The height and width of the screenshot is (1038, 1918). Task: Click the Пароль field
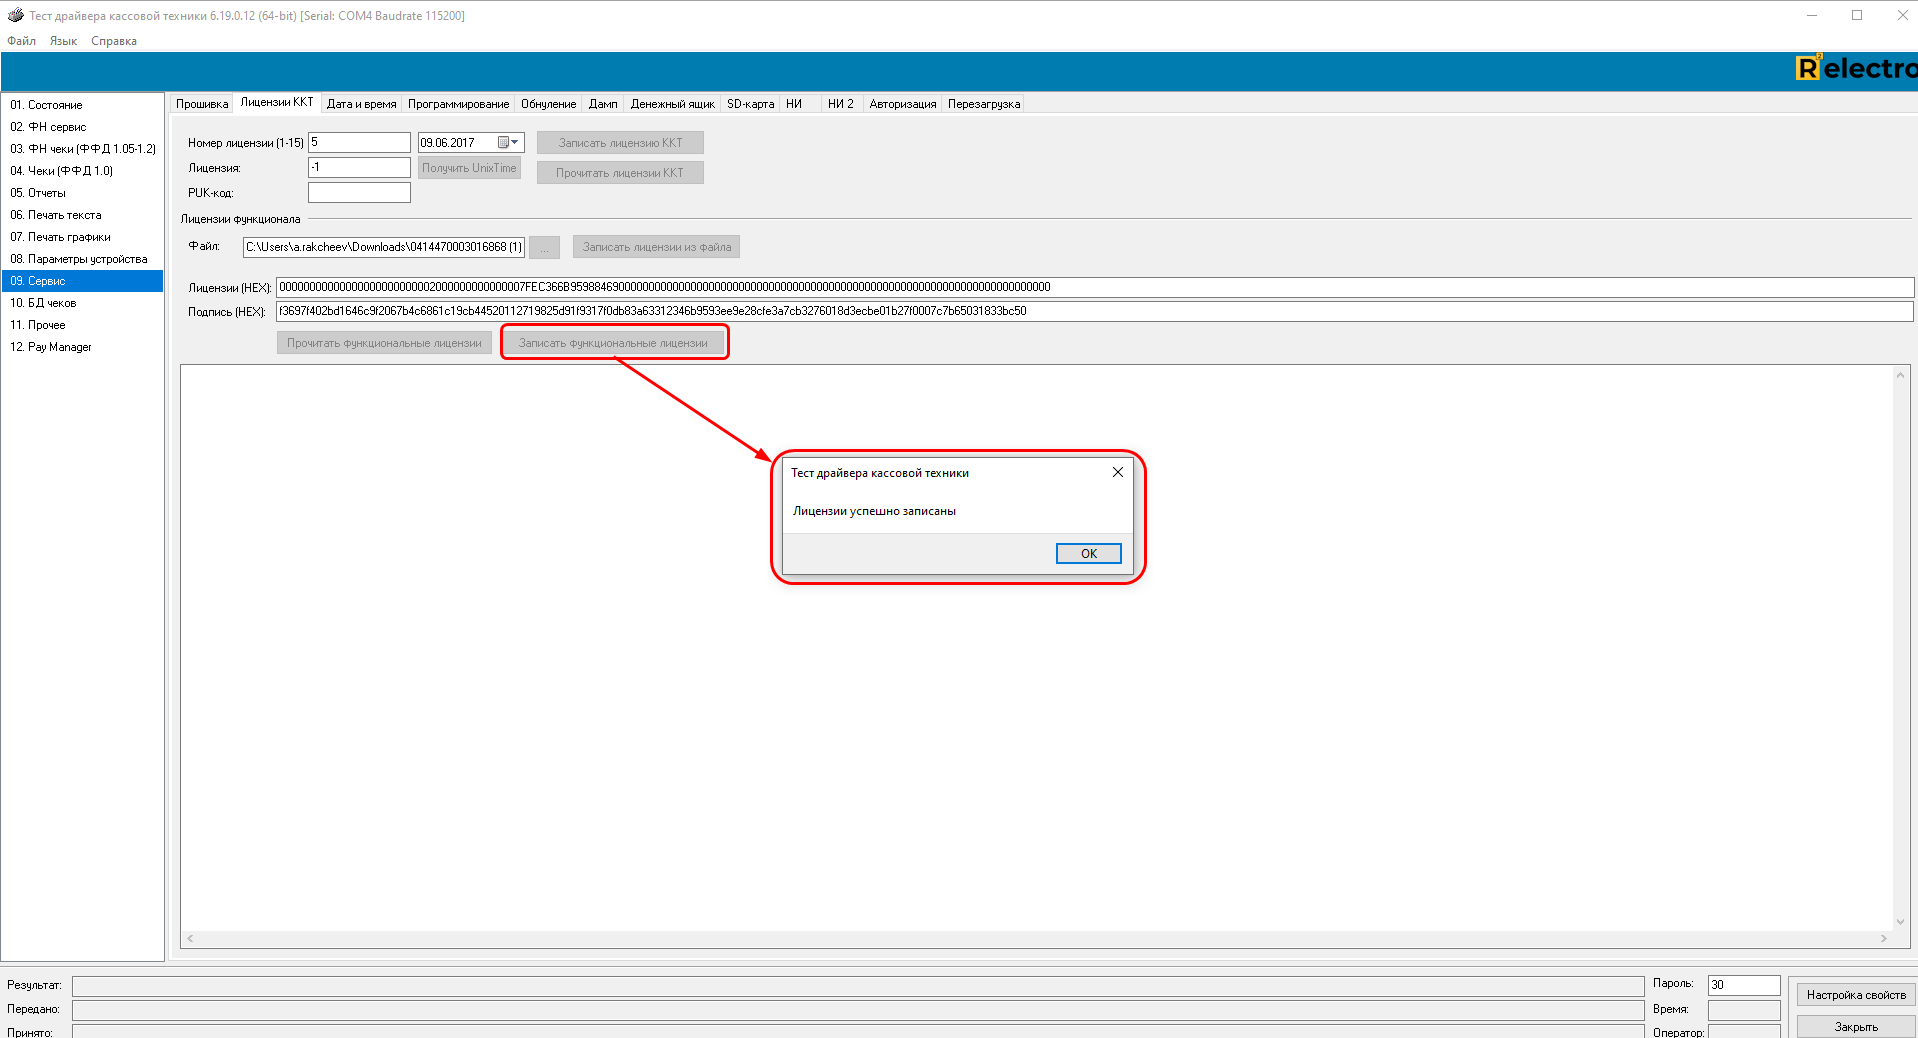click(1743, 985)
